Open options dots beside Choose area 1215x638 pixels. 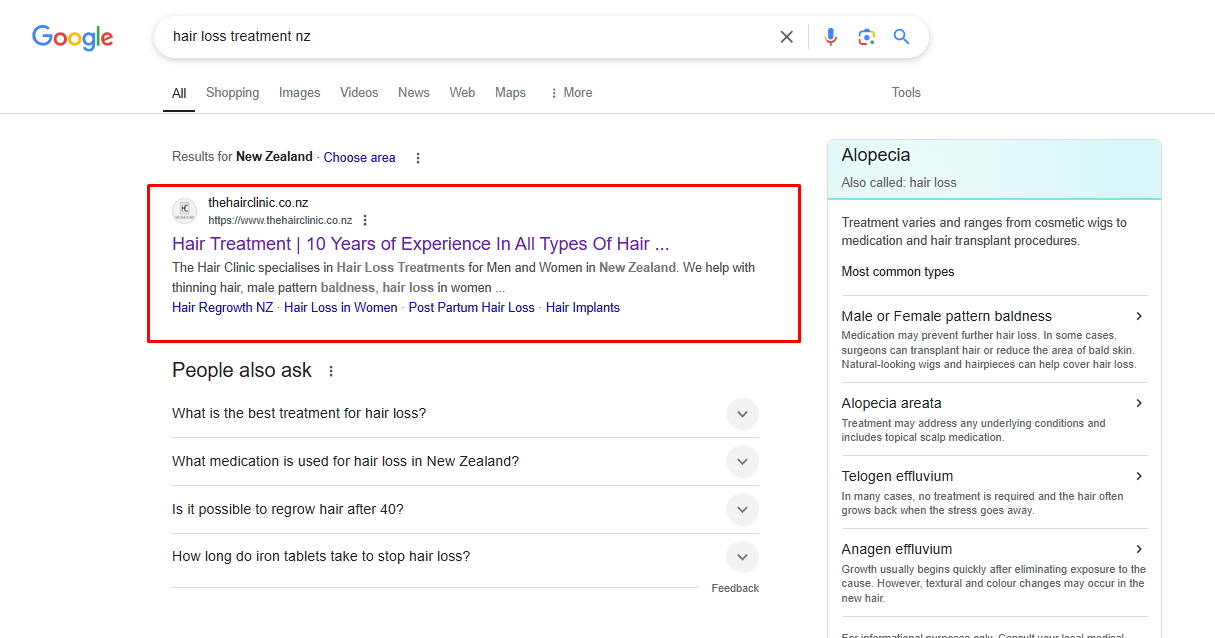[x=418, y=158]
